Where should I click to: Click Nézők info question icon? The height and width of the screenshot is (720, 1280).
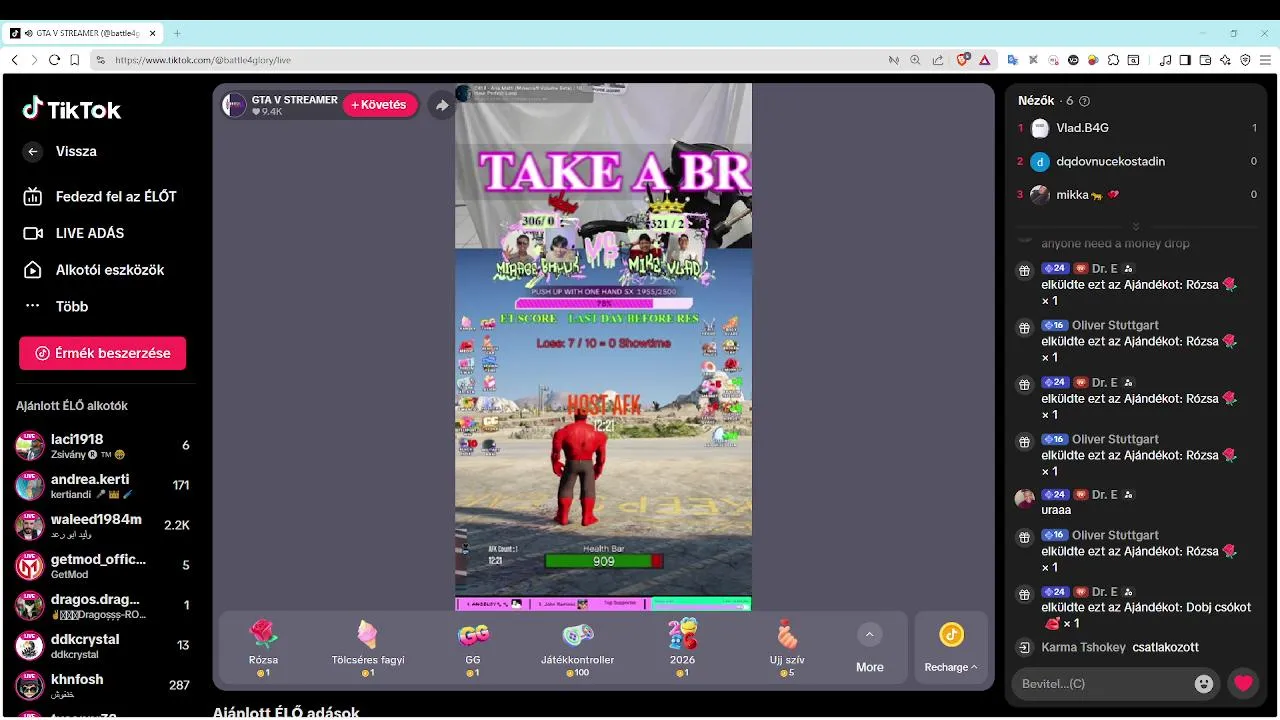pos(1085,101)
